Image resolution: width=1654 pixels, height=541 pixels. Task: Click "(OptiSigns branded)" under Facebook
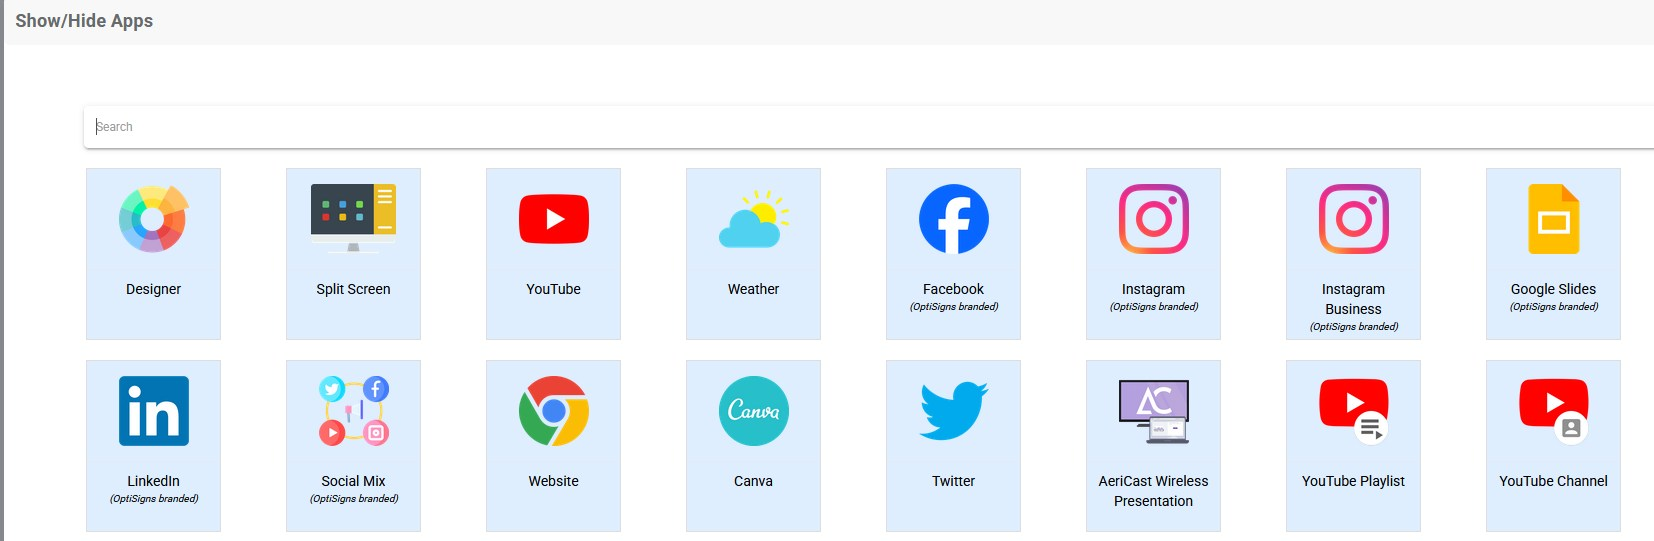click(x=953, y=307)
